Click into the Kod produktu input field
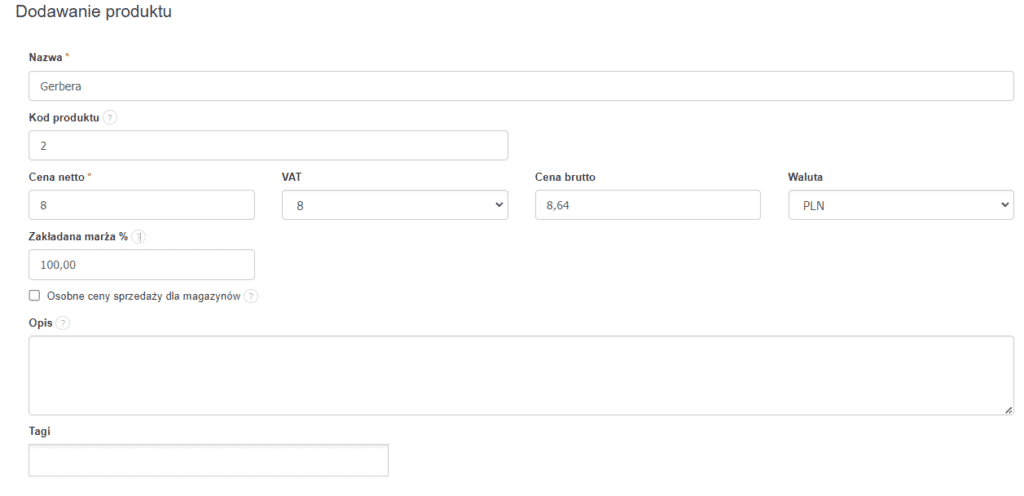1024x496 pixels. pos(268,146)
